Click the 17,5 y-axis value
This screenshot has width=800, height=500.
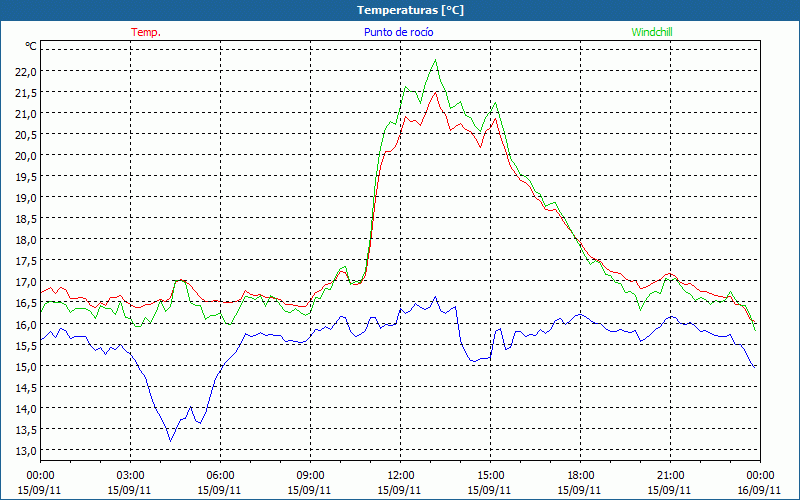(26, 261)
